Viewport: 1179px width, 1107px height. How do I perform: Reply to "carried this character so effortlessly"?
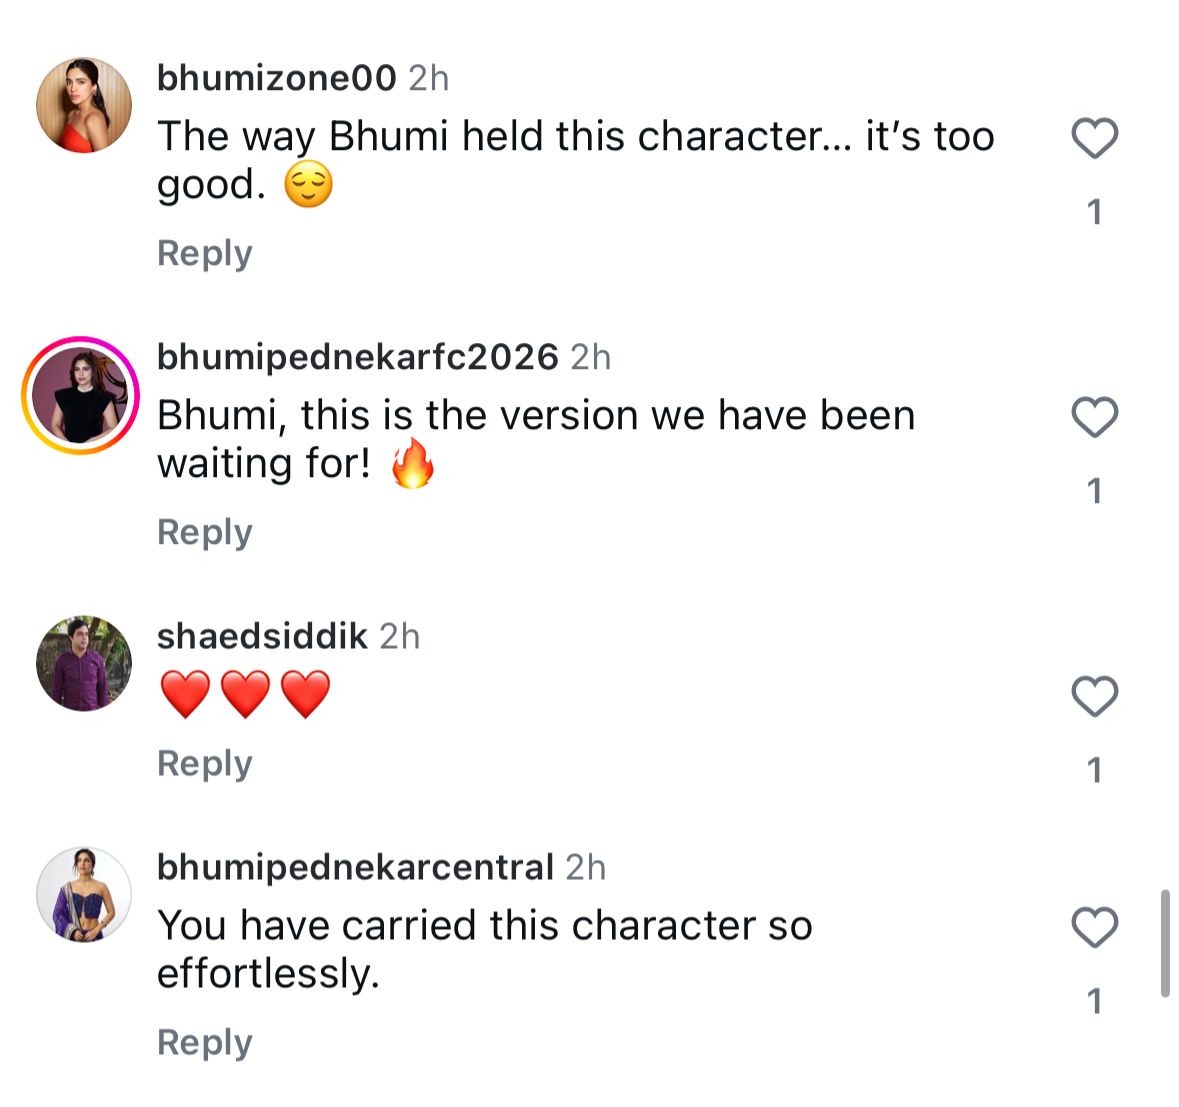click(x=204, y=1042)
